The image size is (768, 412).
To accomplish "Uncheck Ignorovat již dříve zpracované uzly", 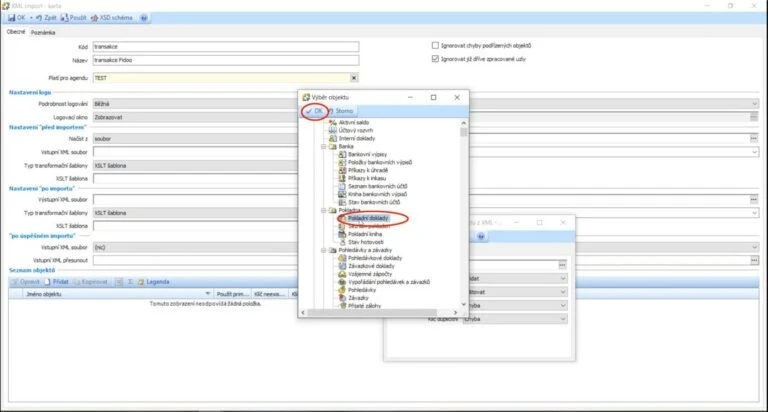I will [x=435, y=59].
